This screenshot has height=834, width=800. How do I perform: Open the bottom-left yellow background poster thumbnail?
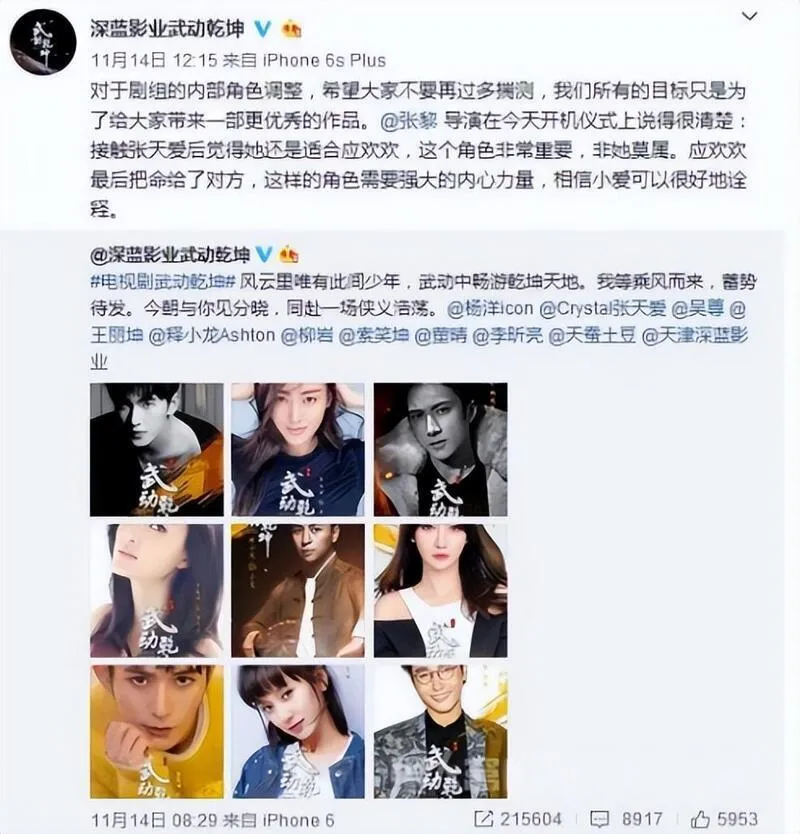pyautogui.click(x=157, y=732)
